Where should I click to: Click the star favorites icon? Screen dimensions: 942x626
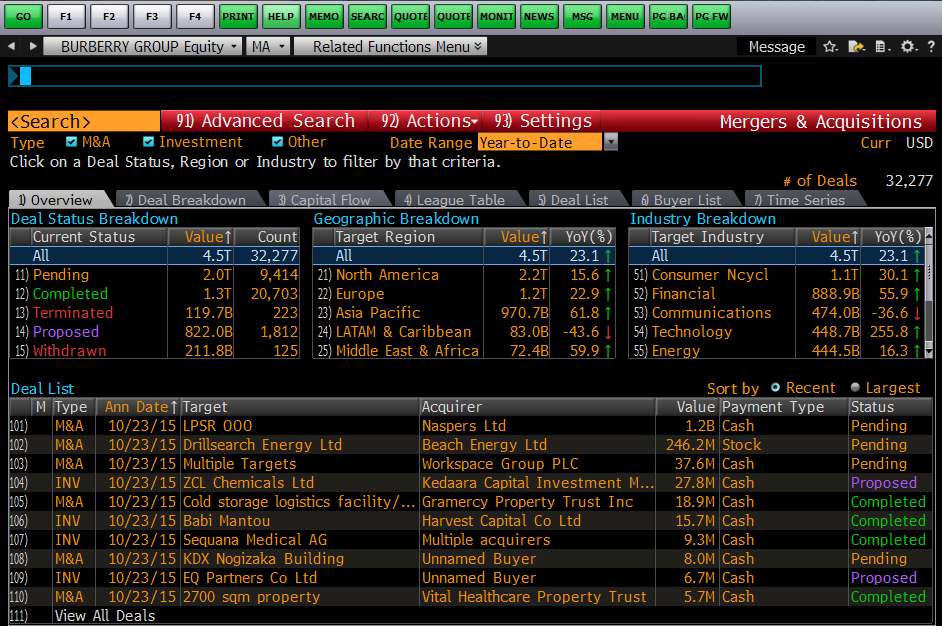point(830,46)
